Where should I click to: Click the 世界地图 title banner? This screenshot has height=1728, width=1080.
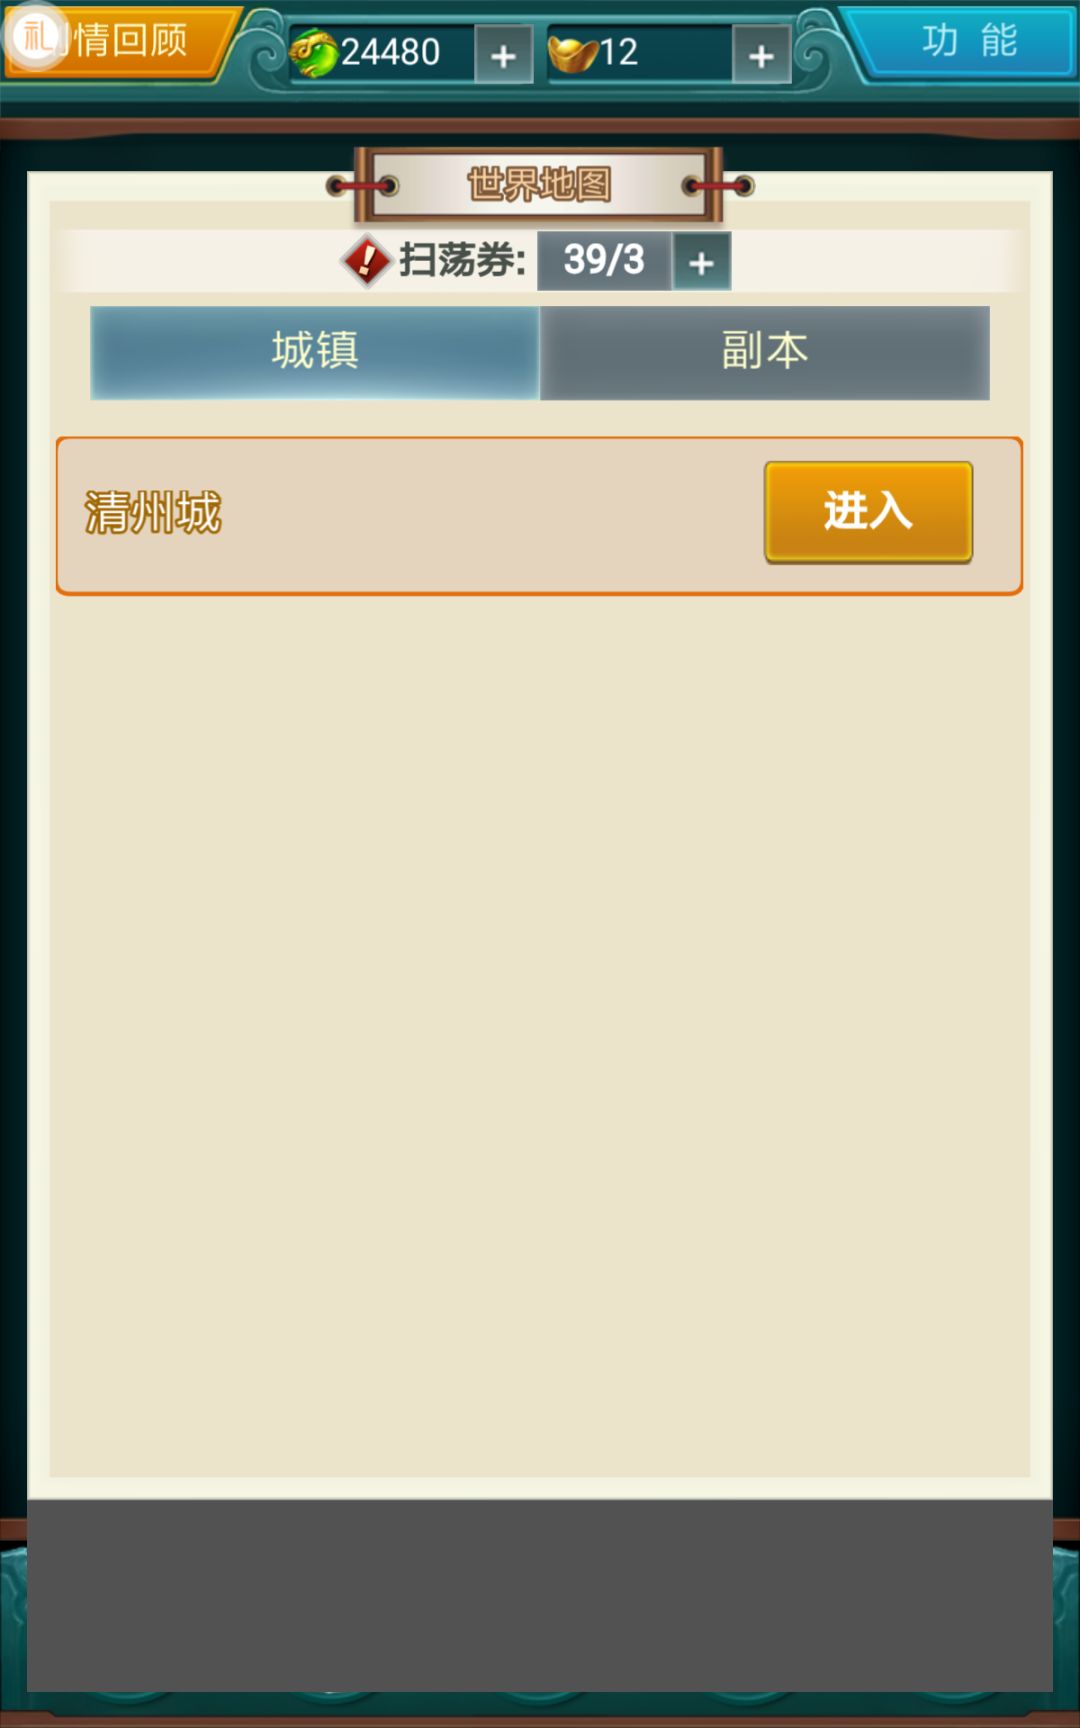(x=539, y=184)
